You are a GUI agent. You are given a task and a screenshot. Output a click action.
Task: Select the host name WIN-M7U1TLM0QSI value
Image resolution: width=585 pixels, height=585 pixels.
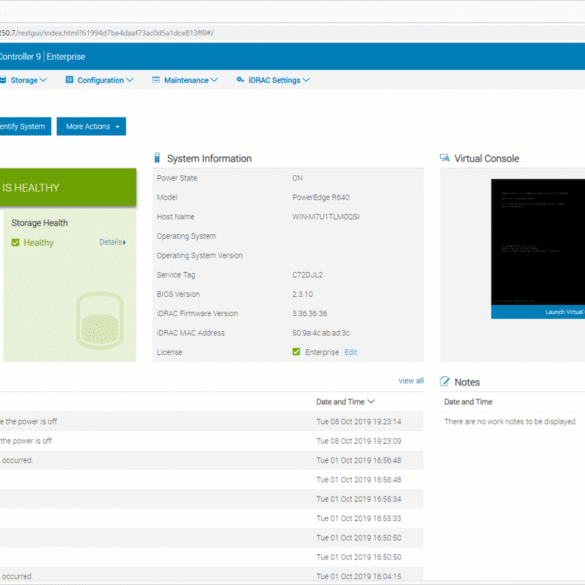click(x=326, y=217)
